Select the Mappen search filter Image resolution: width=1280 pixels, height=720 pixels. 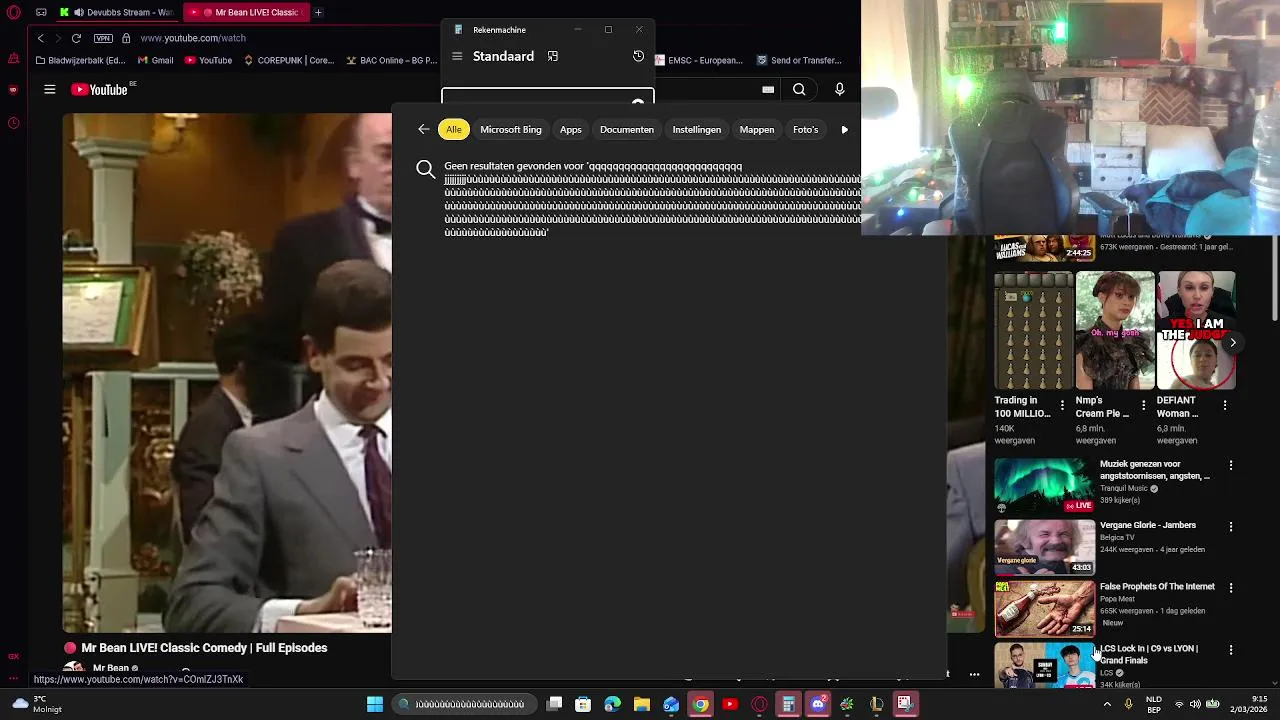click(x=756, y=129)
